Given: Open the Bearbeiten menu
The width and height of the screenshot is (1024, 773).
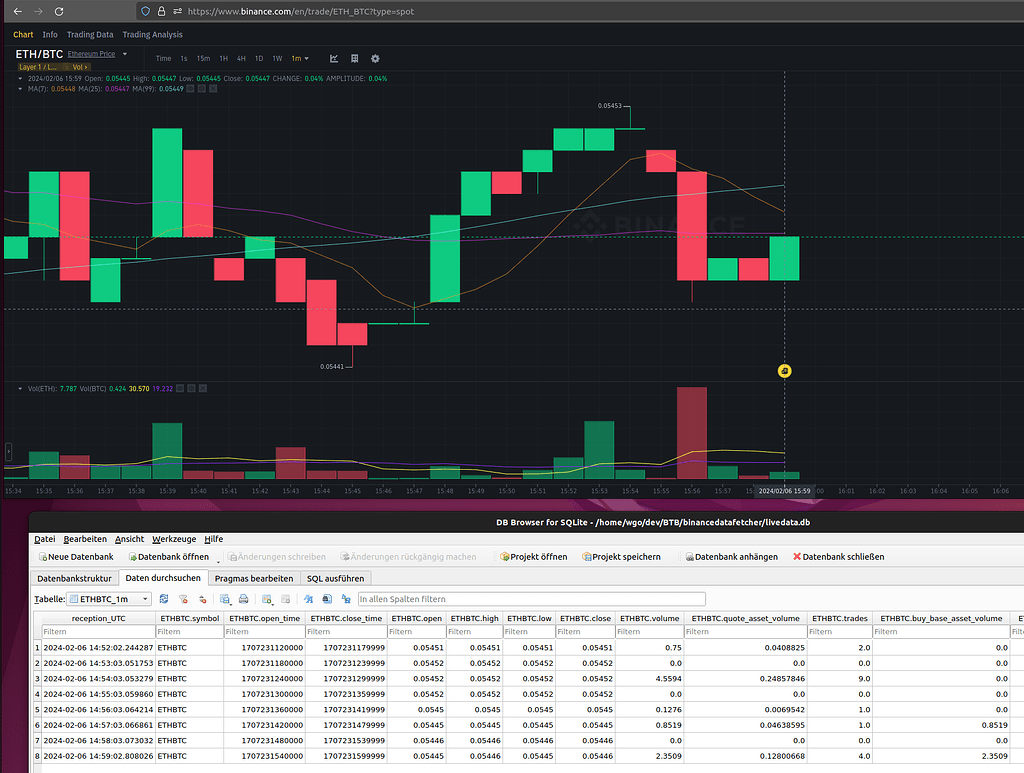Looking at the screenshot, I should (85, 539).
